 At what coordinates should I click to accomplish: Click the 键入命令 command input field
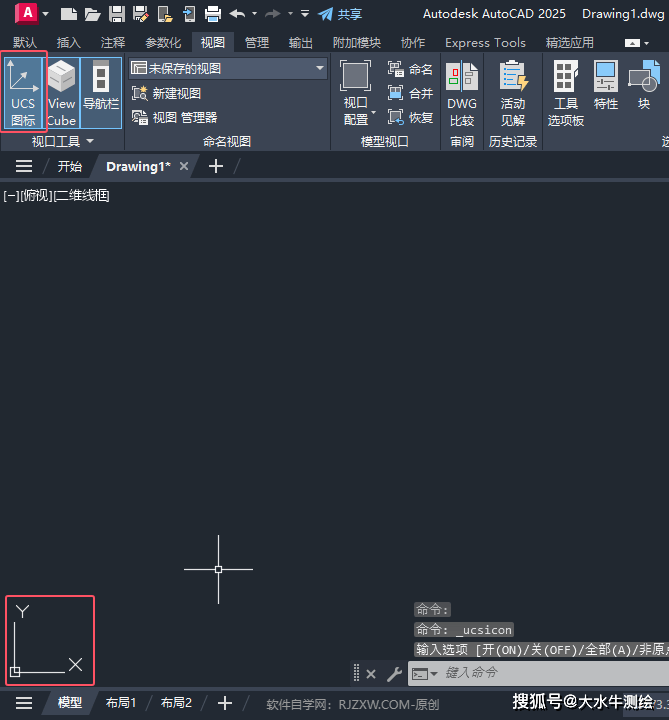pos(550,674)
